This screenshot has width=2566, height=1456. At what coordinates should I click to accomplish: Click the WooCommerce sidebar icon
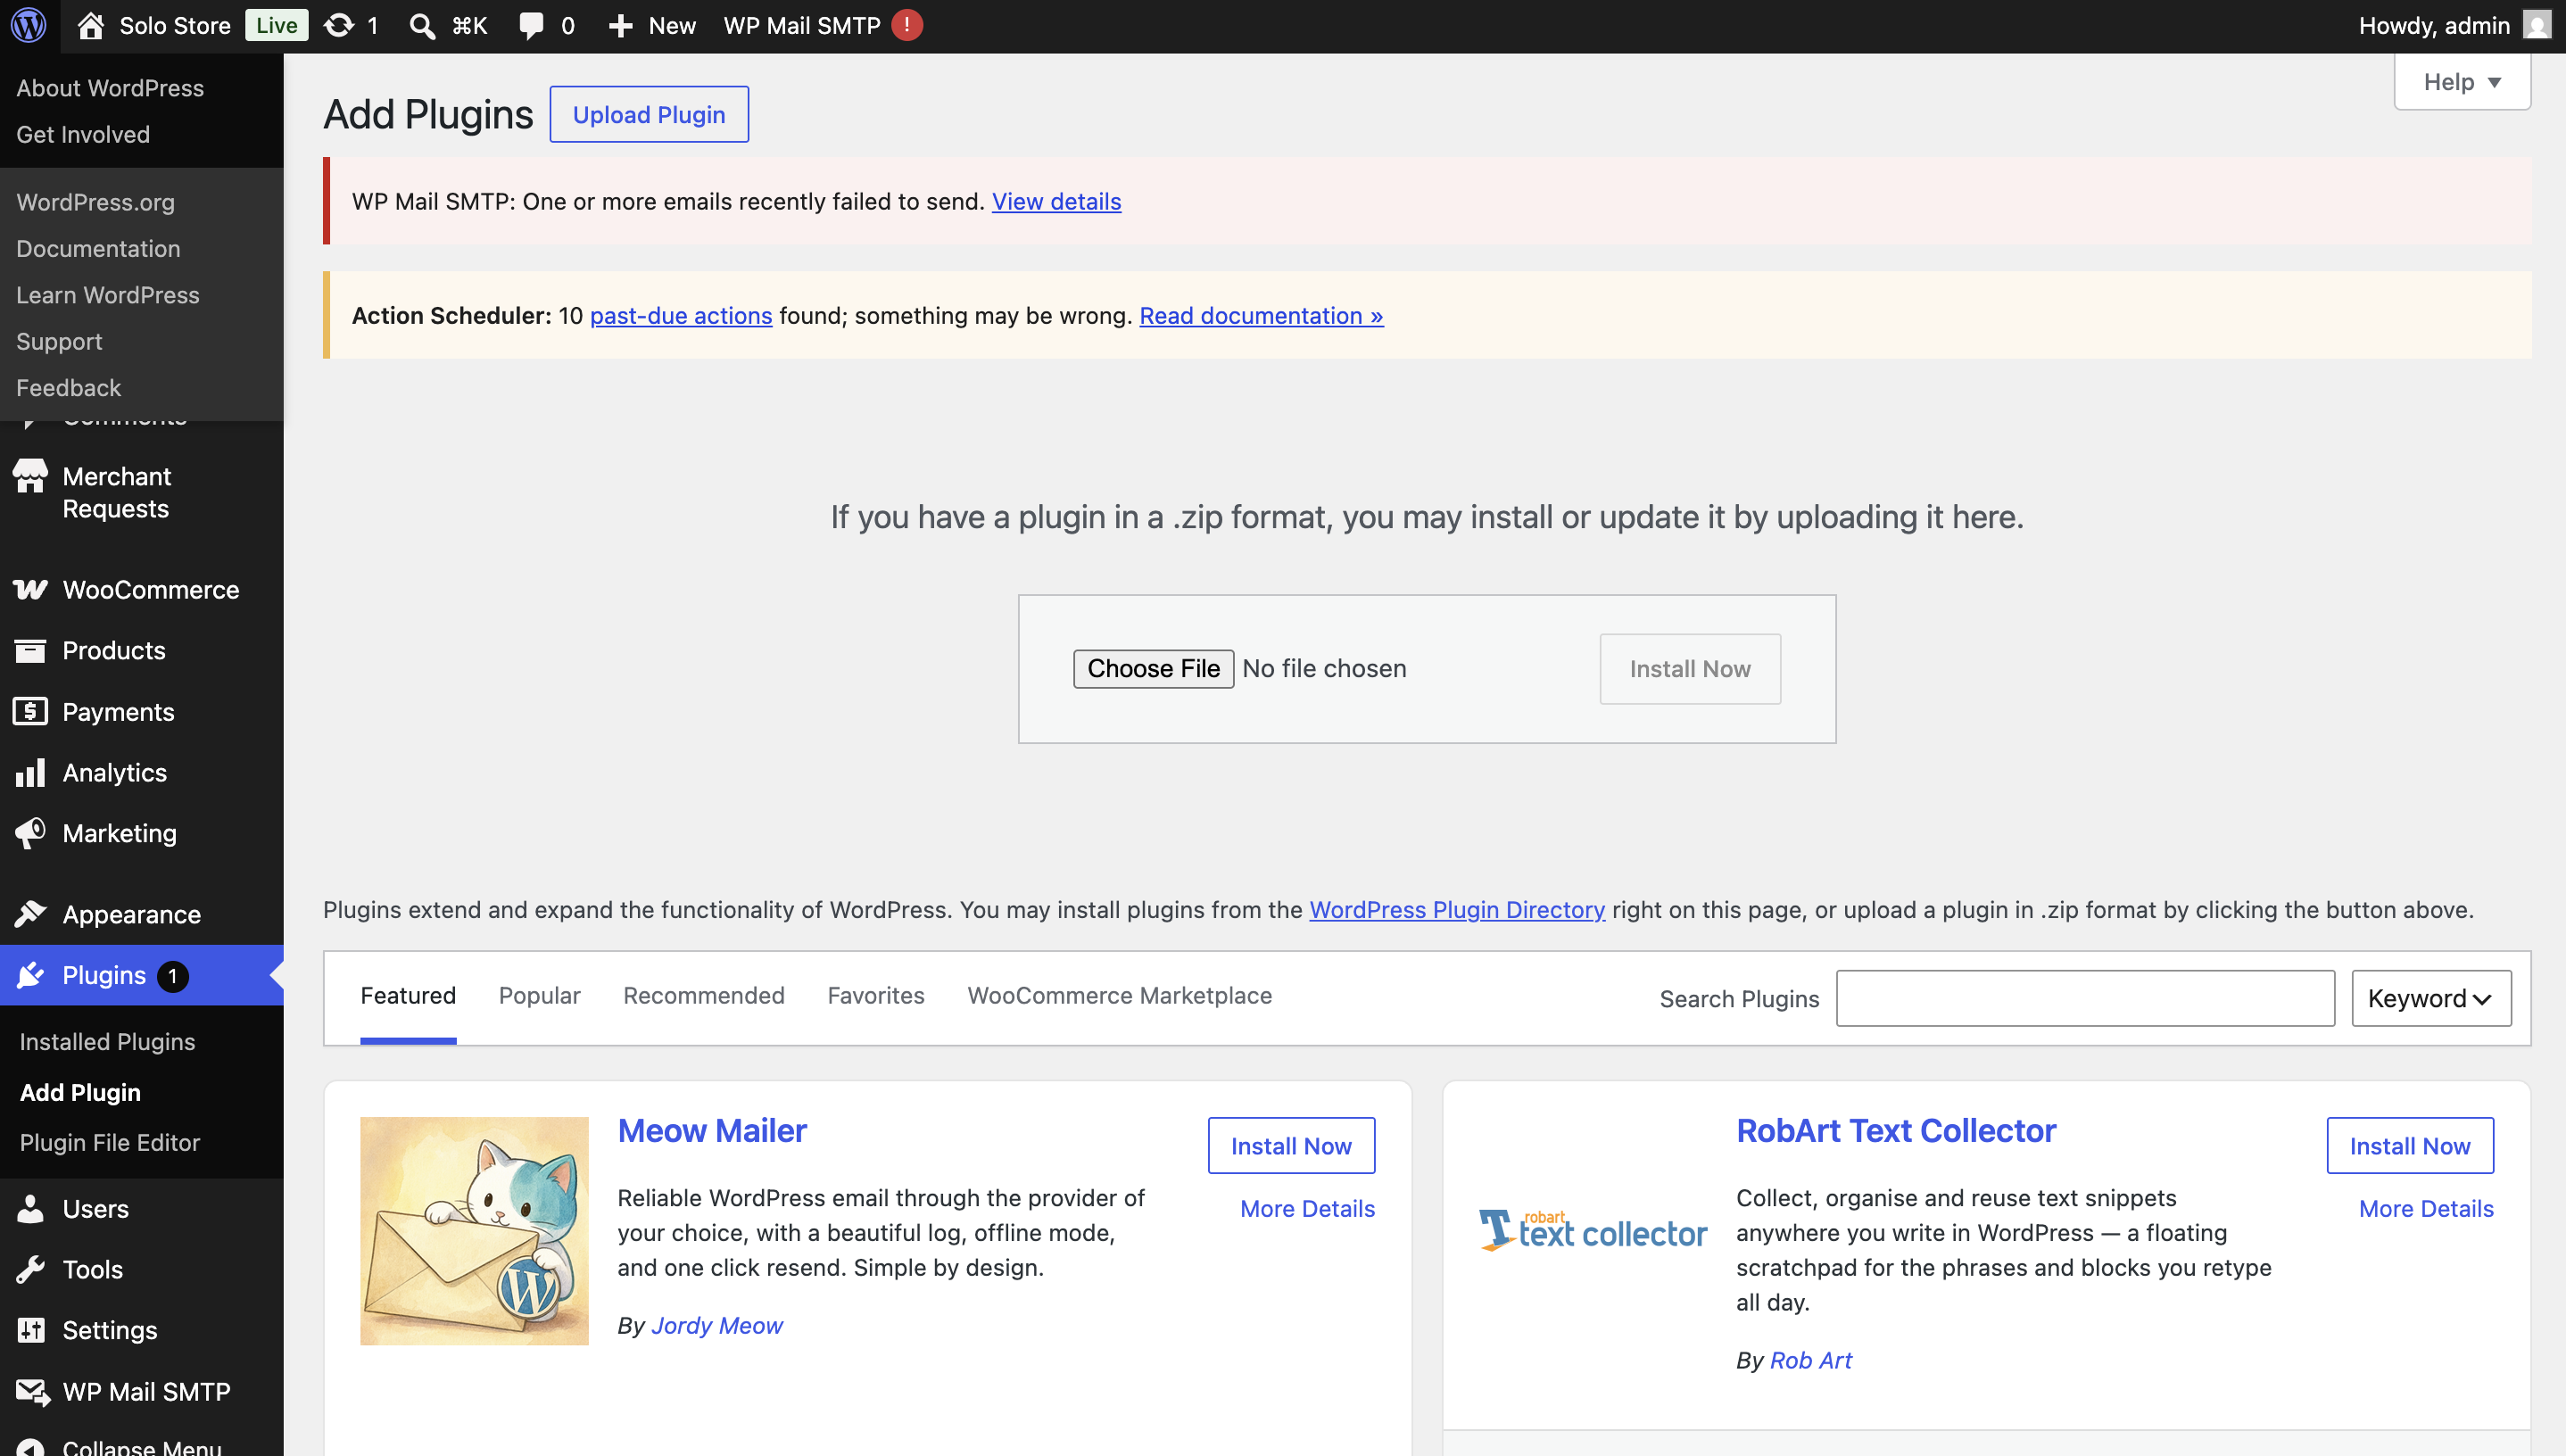click(30, 590)
